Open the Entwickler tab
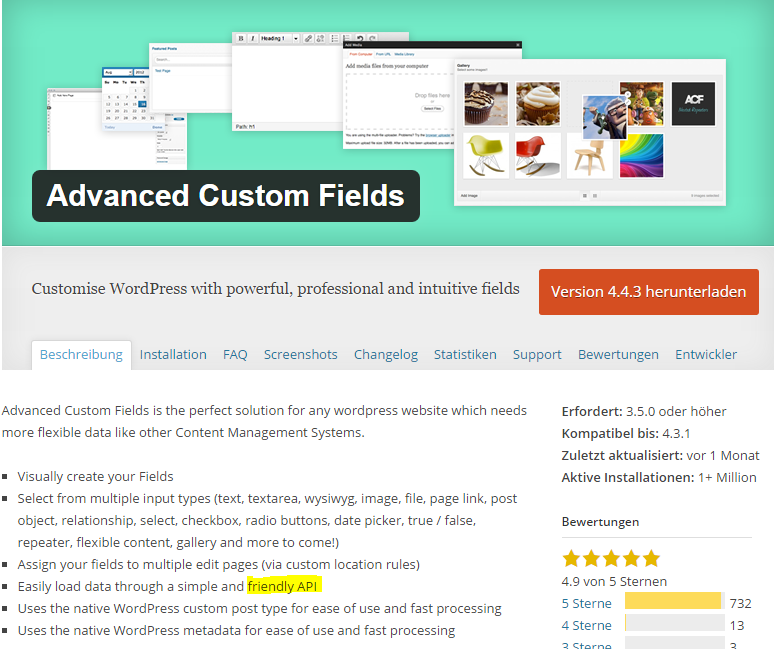Viewport: 782px width, 649px height. tap(706, 355)
